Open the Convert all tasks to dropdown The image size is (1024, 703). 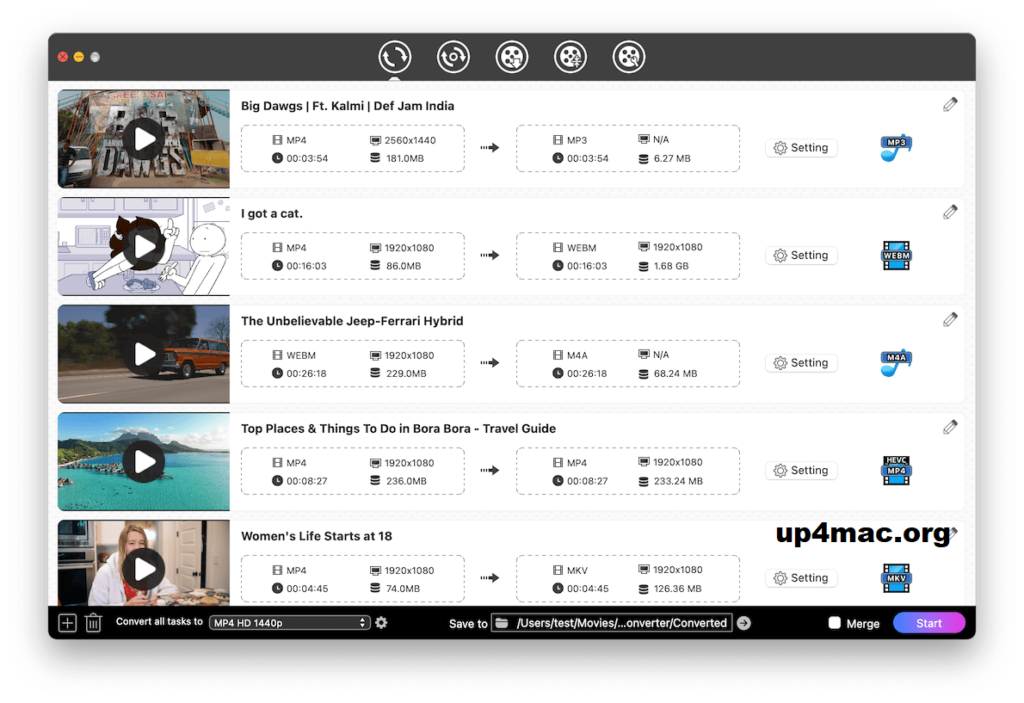tap(290, 623)
